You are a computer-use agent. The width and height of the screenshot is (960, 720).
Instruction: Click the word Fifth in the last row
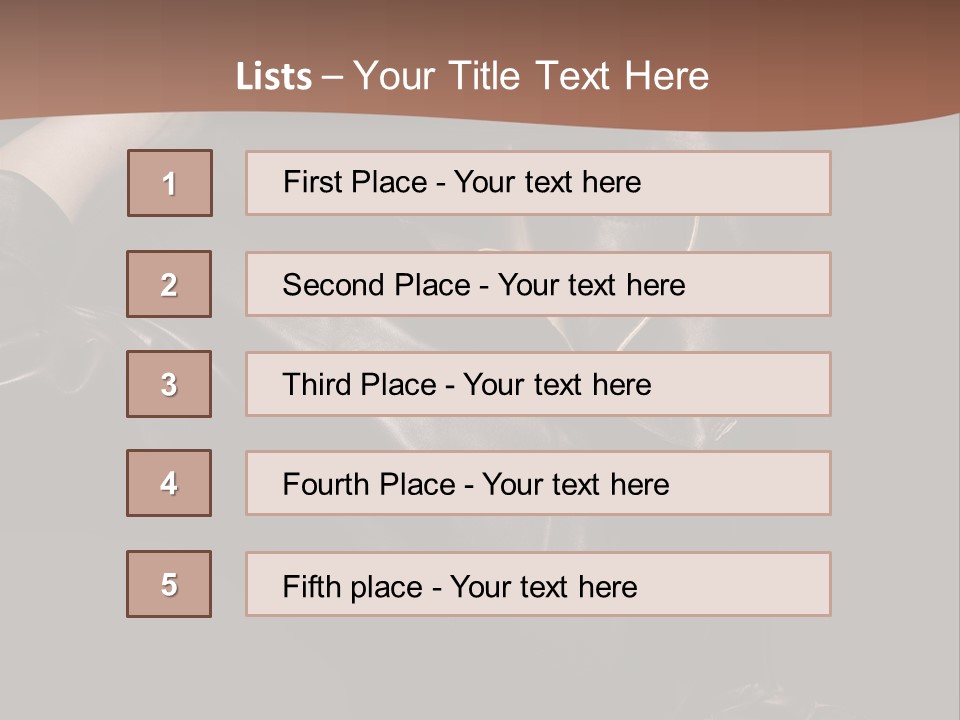(x=312, y=586)
